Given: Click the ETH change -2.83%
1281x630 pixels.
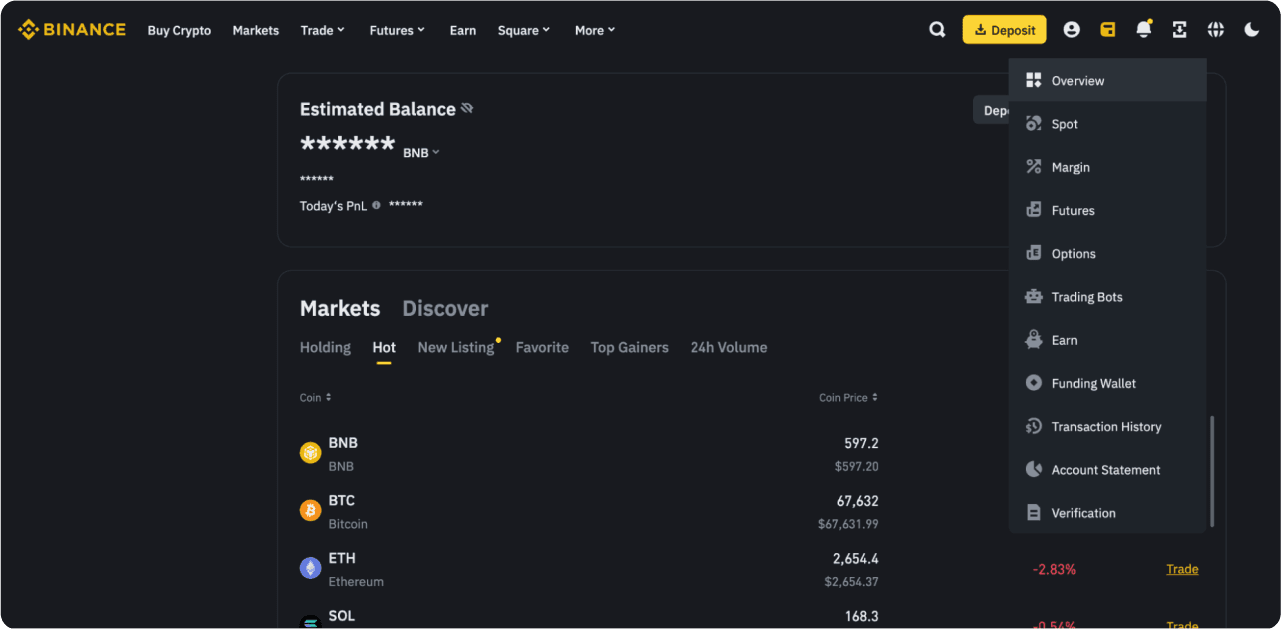Looking at the screenshot, I should pyautogui.click(x=1054, y=569).
